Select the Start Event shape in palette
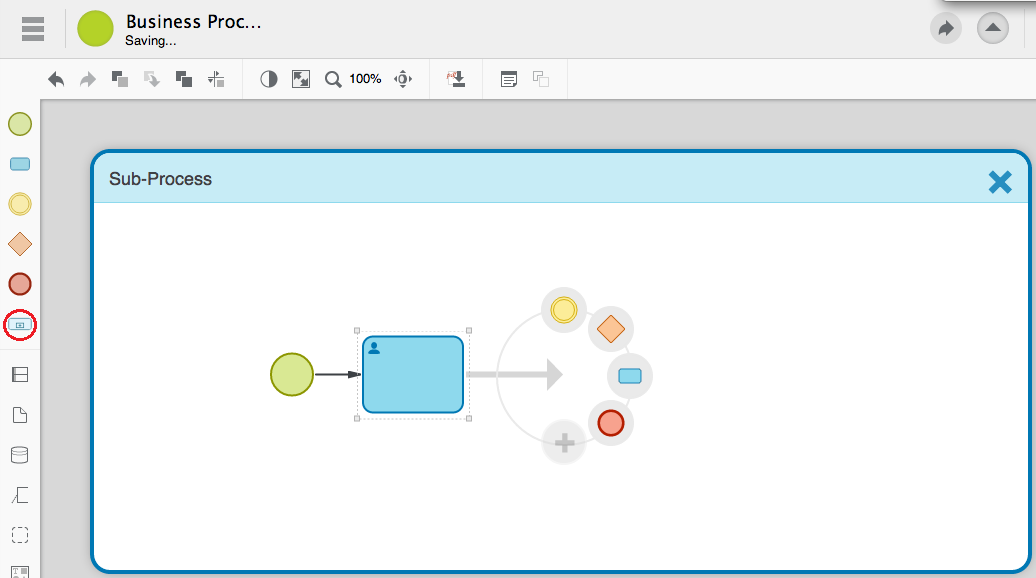The width and height of the screenshot is (1036, 578). click(20, 124)
